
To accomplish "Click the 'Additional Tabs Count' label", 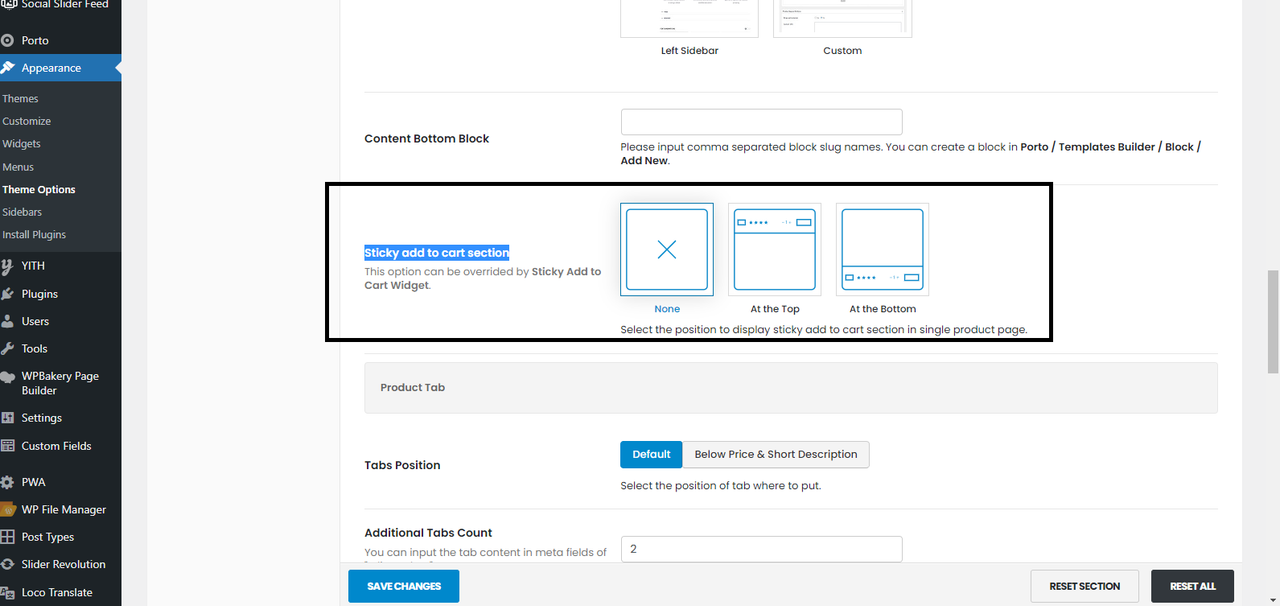I will pyautogui.click(x=428, y=533).
